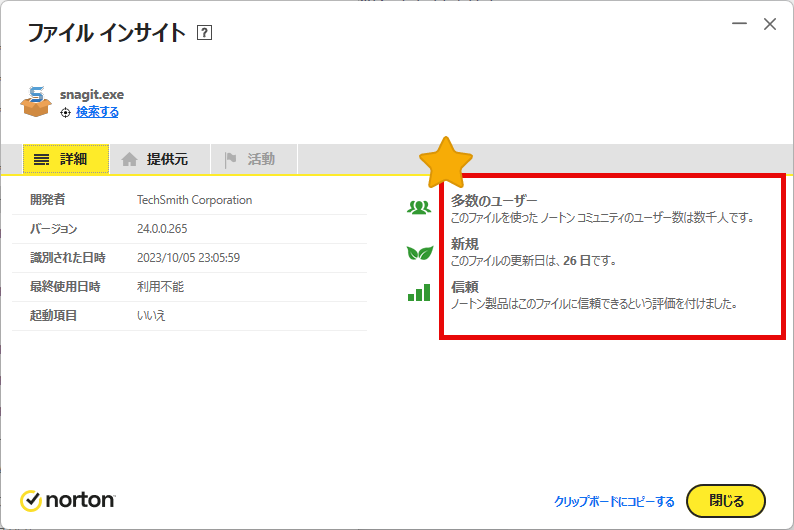Click the 最終使用日時 label

coord(65,287)
